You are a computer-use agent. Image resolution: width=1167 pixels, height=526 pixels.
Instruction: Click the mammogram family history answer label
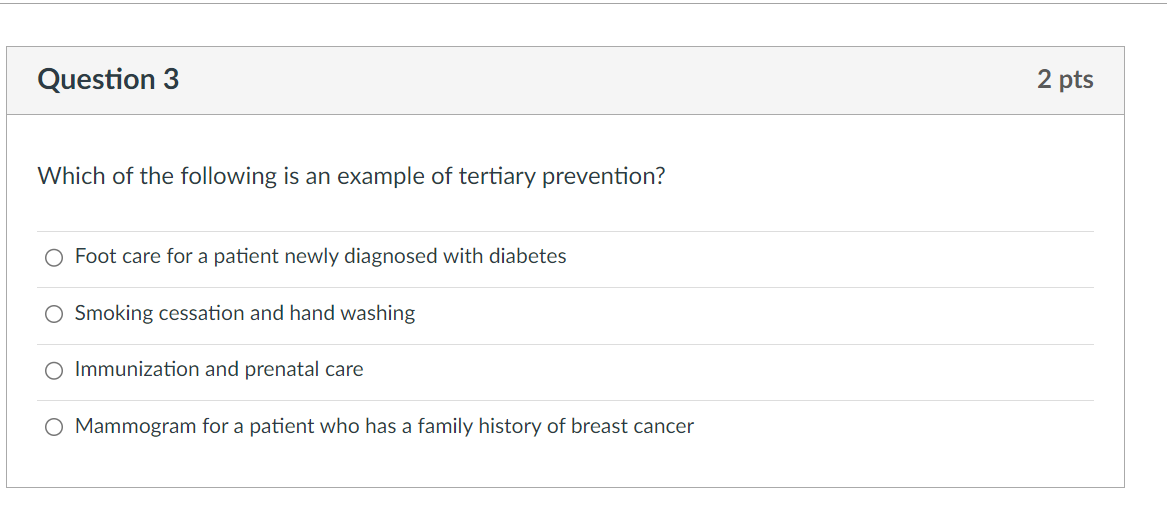384,427
